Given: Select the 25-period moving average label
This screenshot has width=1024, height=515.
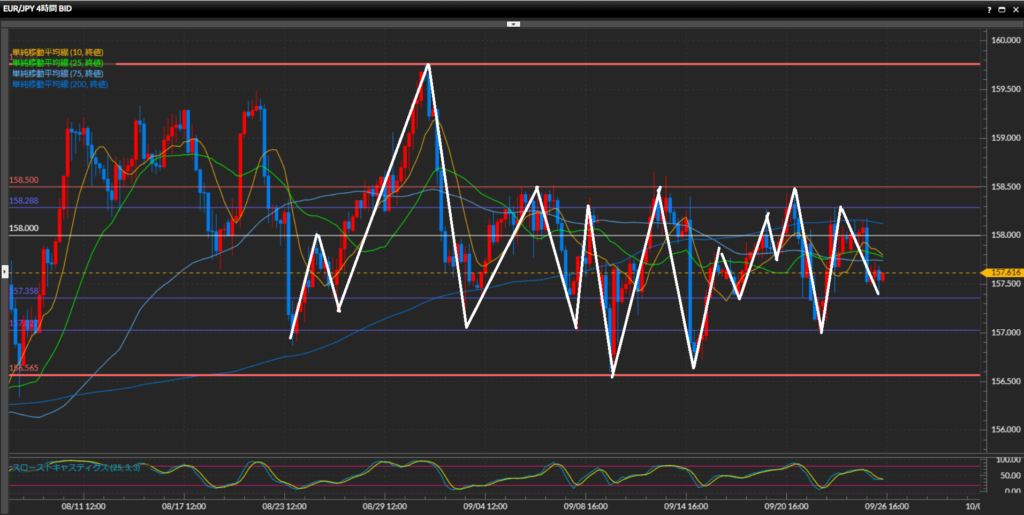Looking at the screenshot, I should (x=57, y=63).
